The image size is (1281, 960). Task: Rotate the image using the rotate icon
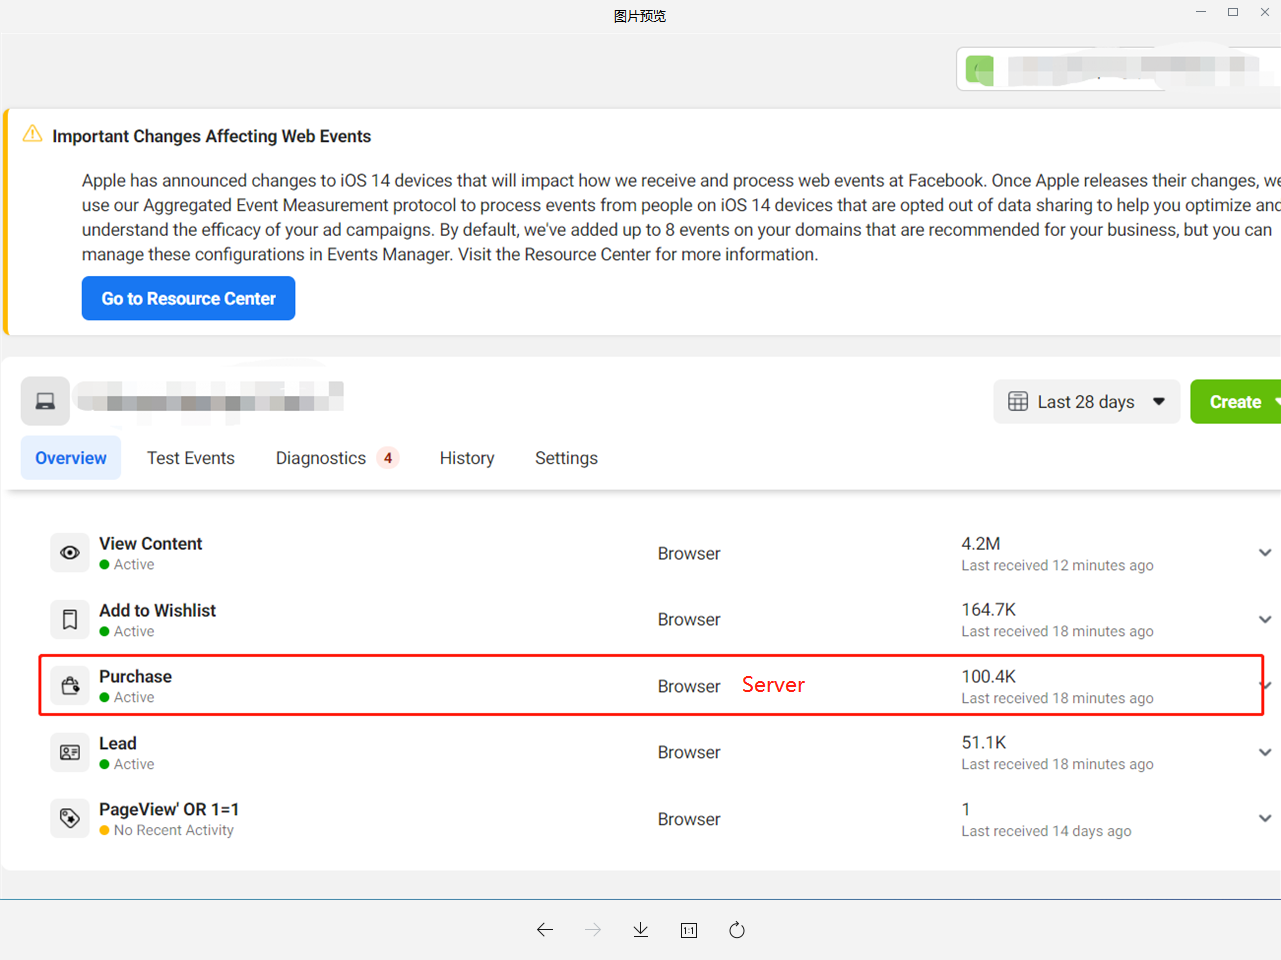coord(737,930)
